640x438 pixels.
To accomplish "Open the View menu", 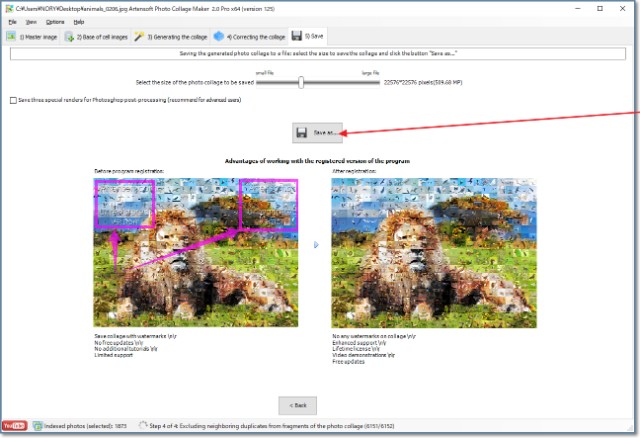I will (31, 21).
